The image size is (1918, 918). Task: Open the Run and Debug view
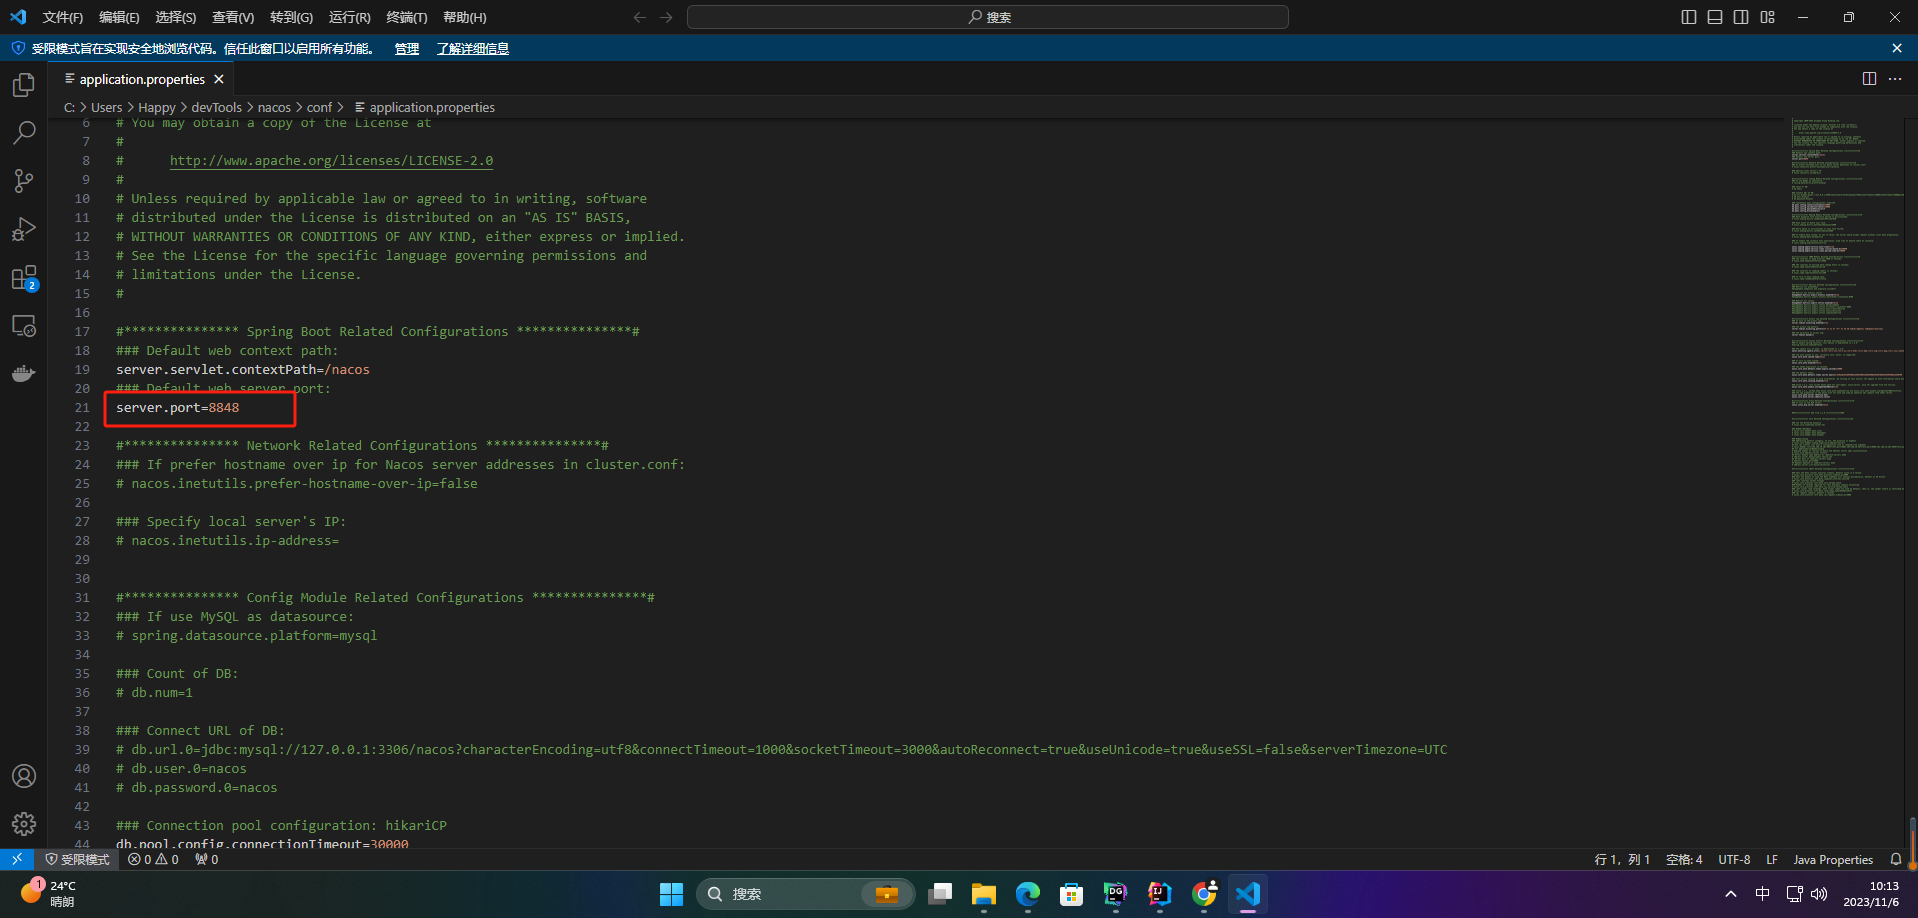tap(24, 229)
